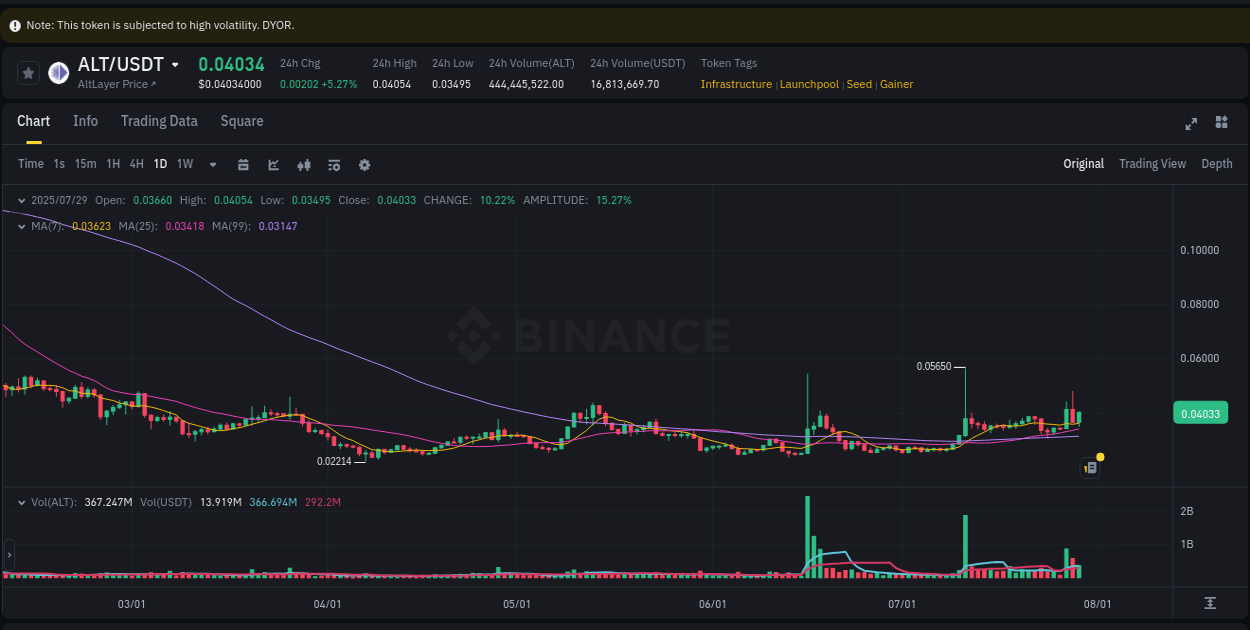Expand the extra time interval dropdown

tap(212, 163)
